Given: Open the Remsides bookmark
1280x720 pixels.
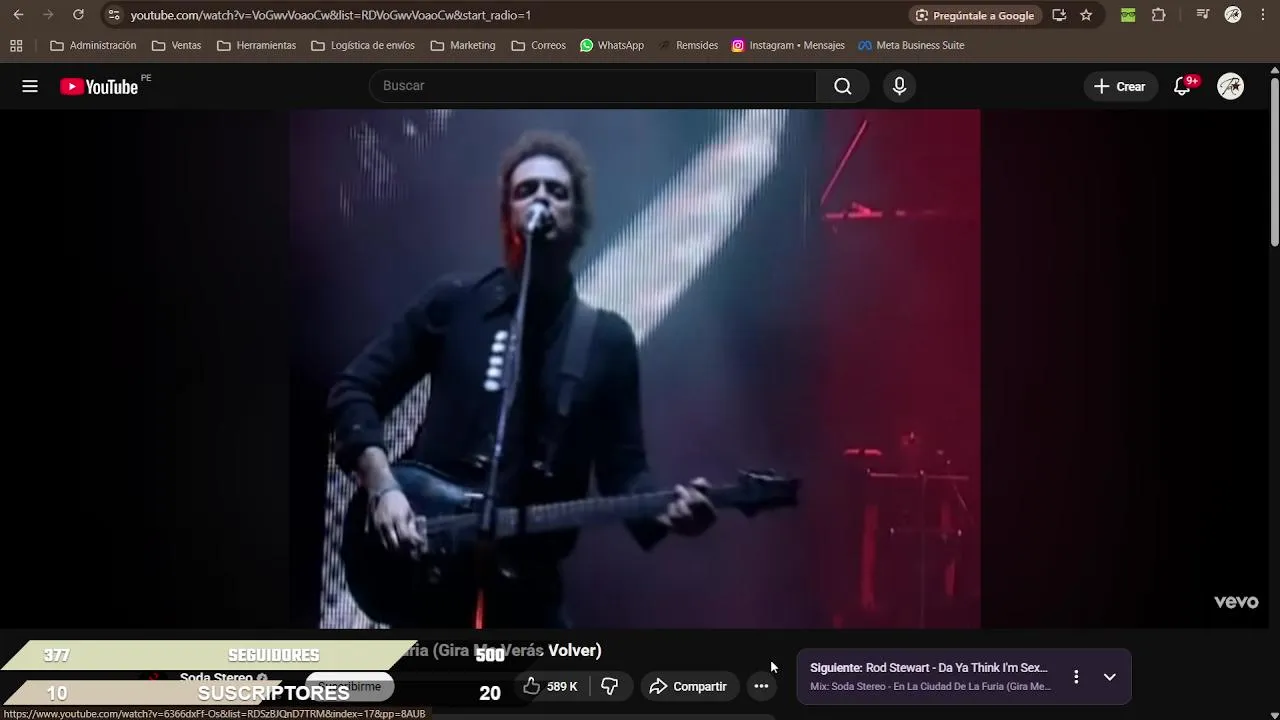Looking at the screenshot, I should pyautogui.click(x=689, y=45).
